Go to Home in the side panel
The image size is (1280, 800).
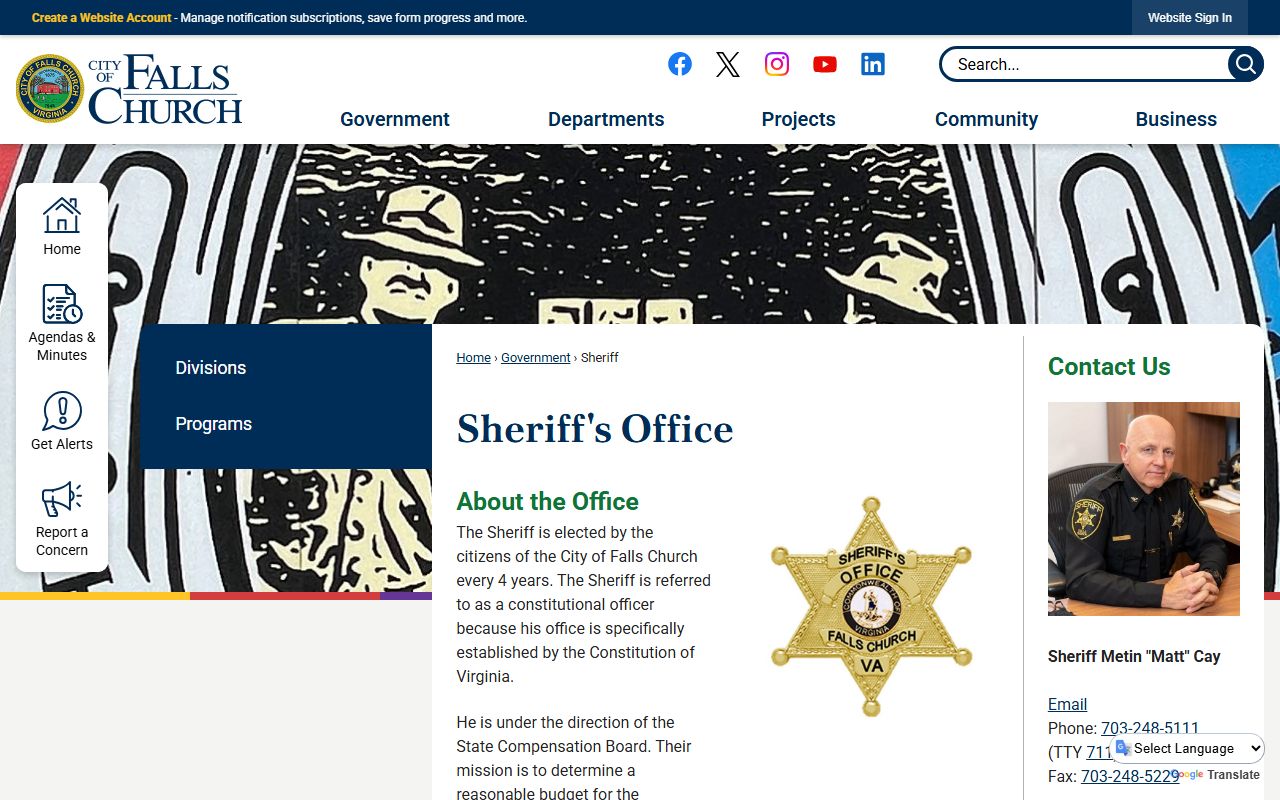[x=62, y=227]
